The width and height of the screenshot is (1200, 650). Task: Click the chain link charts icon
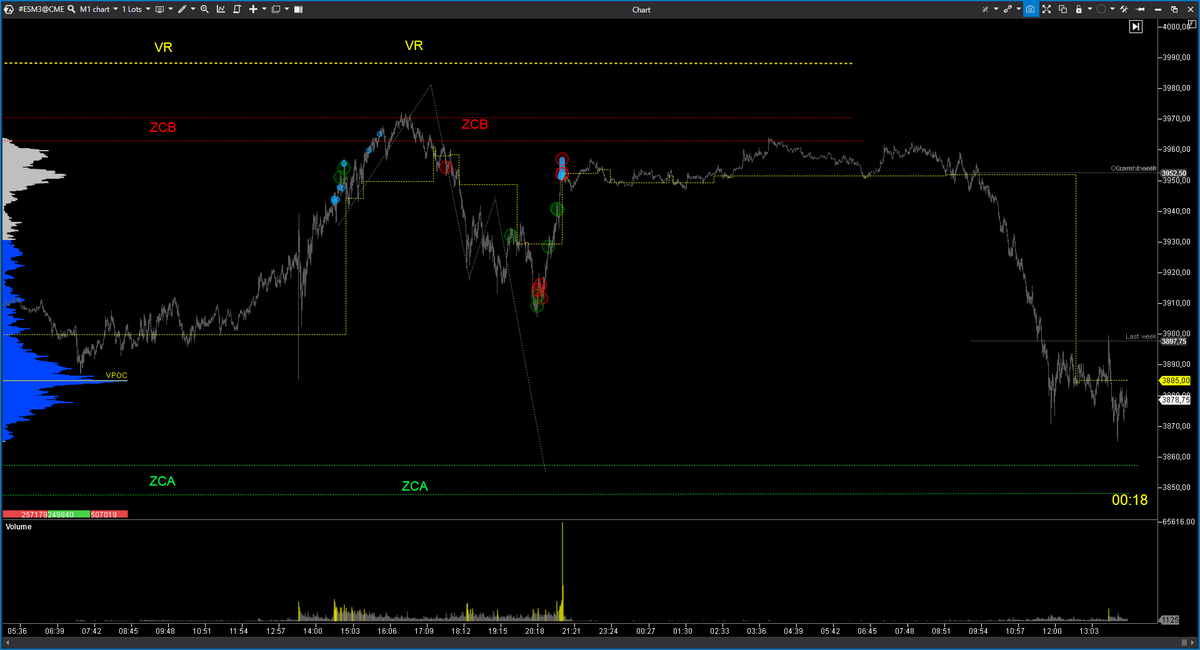(x=1008, y=9)
